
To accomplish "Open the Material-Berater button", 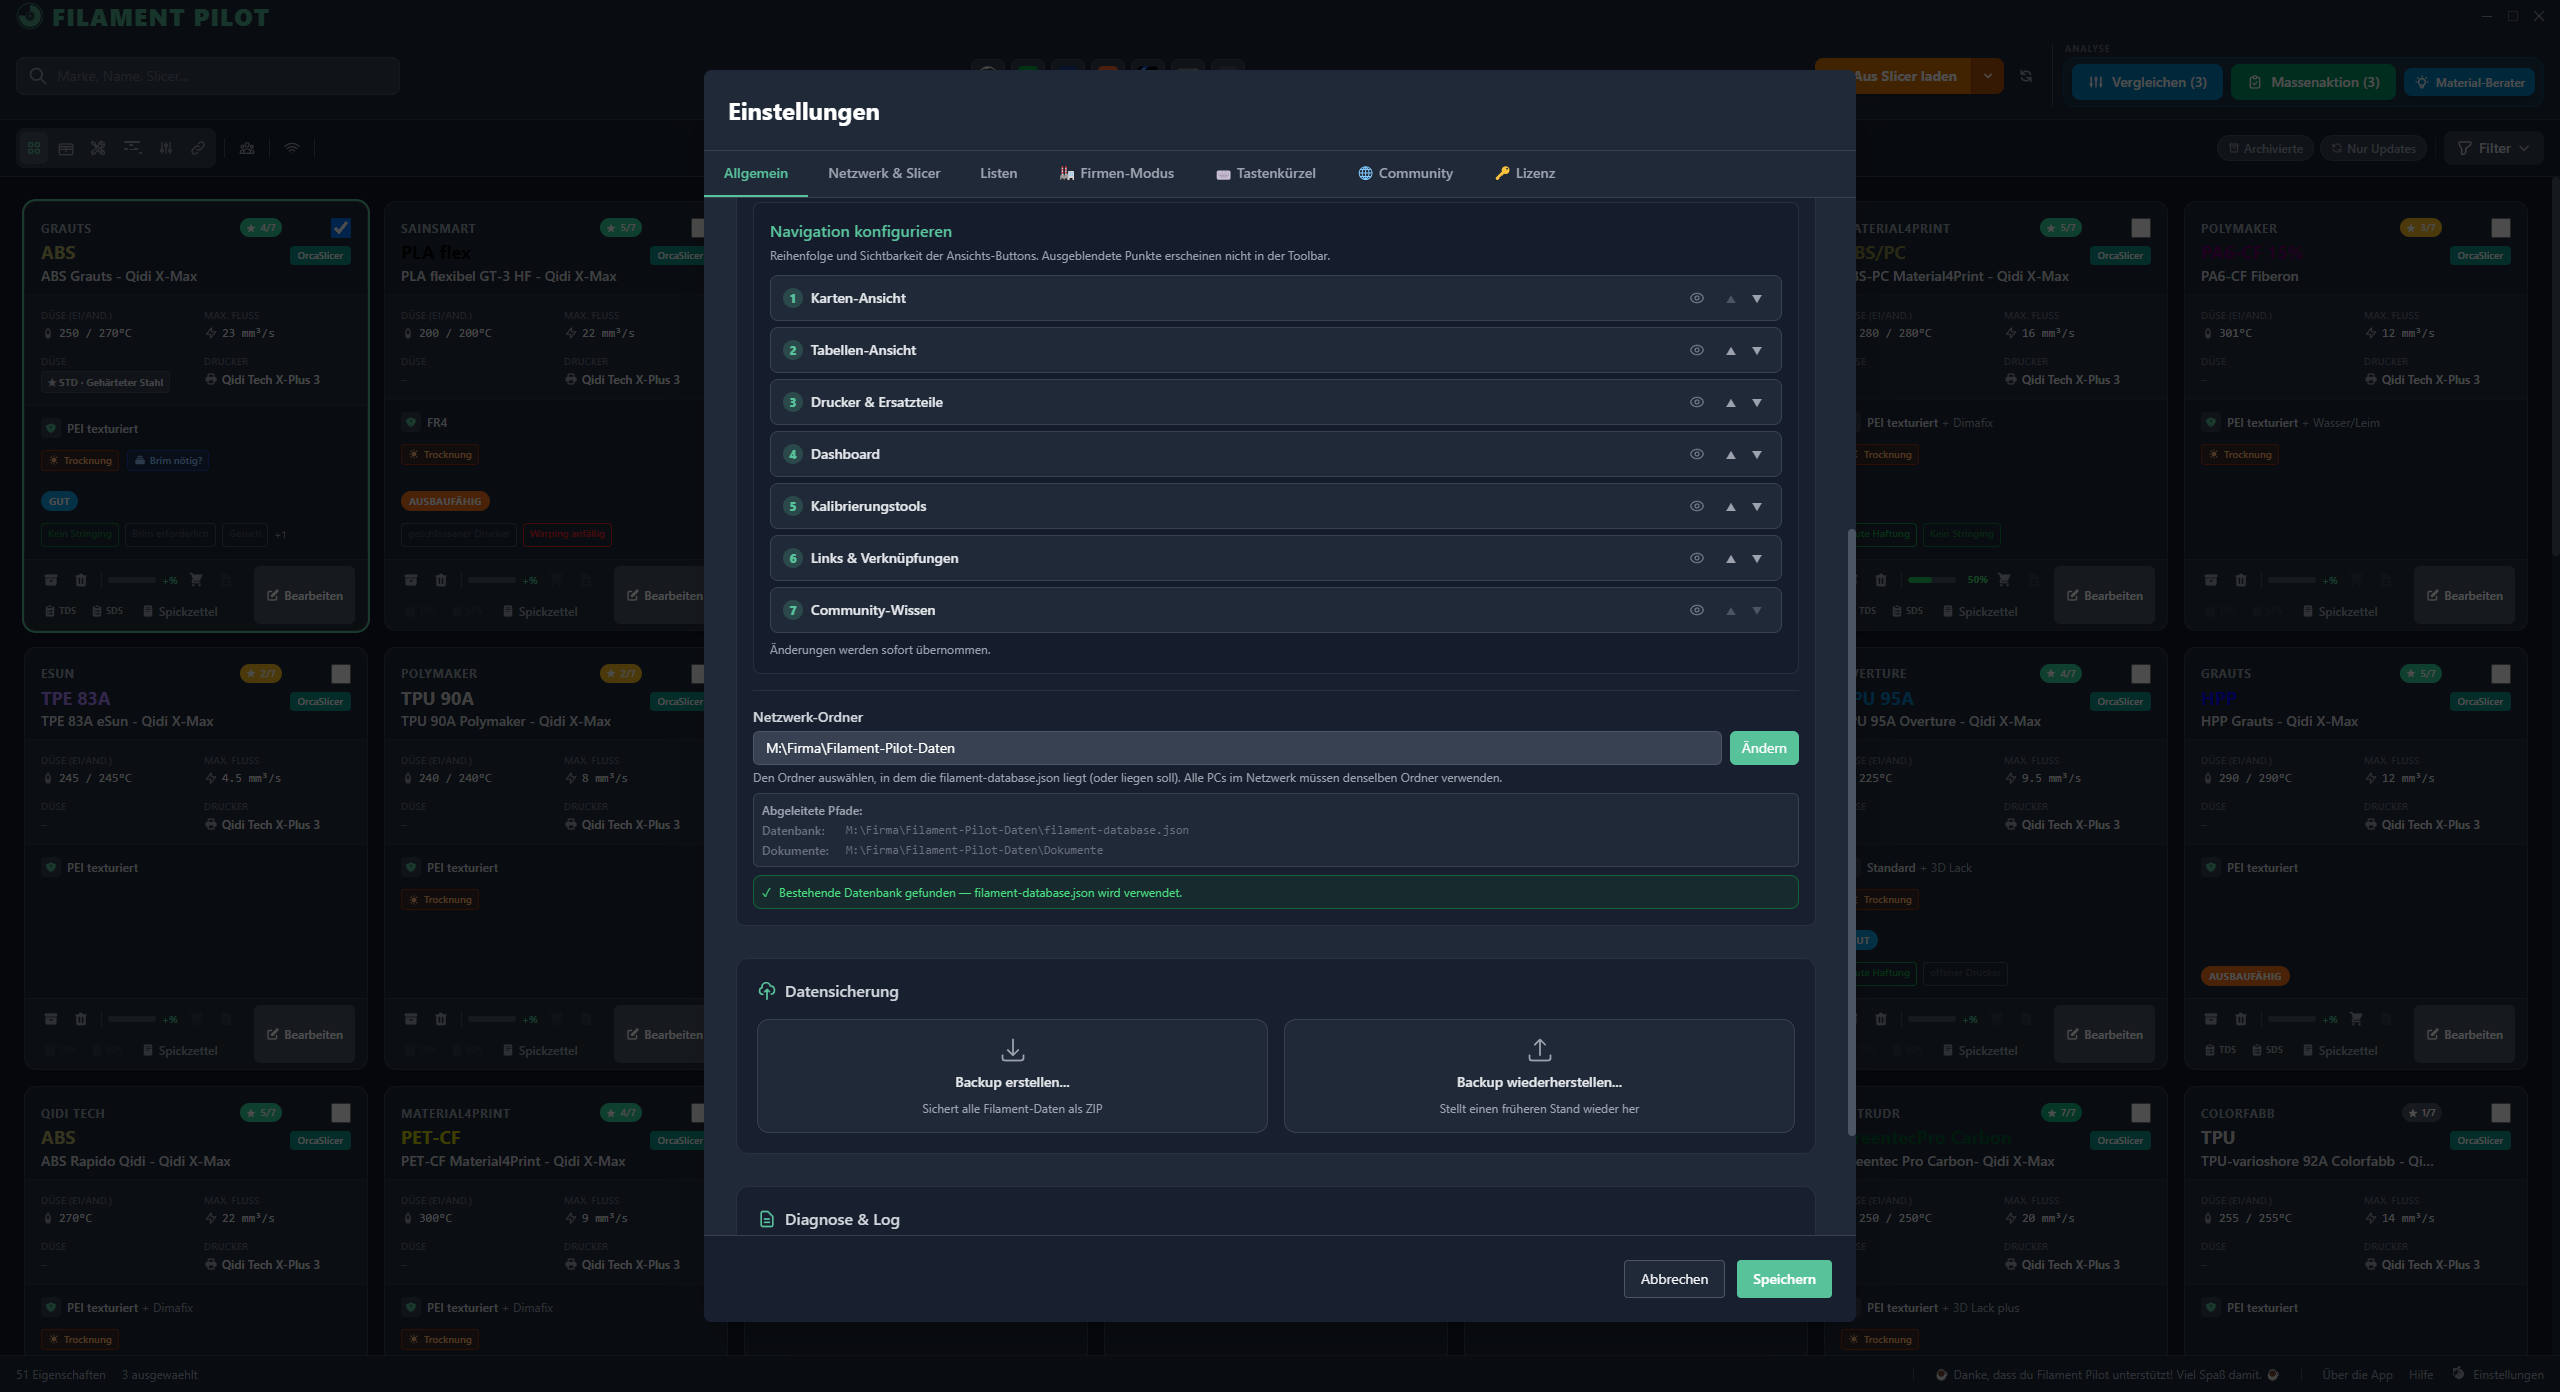I will [x=2470, y=82].
